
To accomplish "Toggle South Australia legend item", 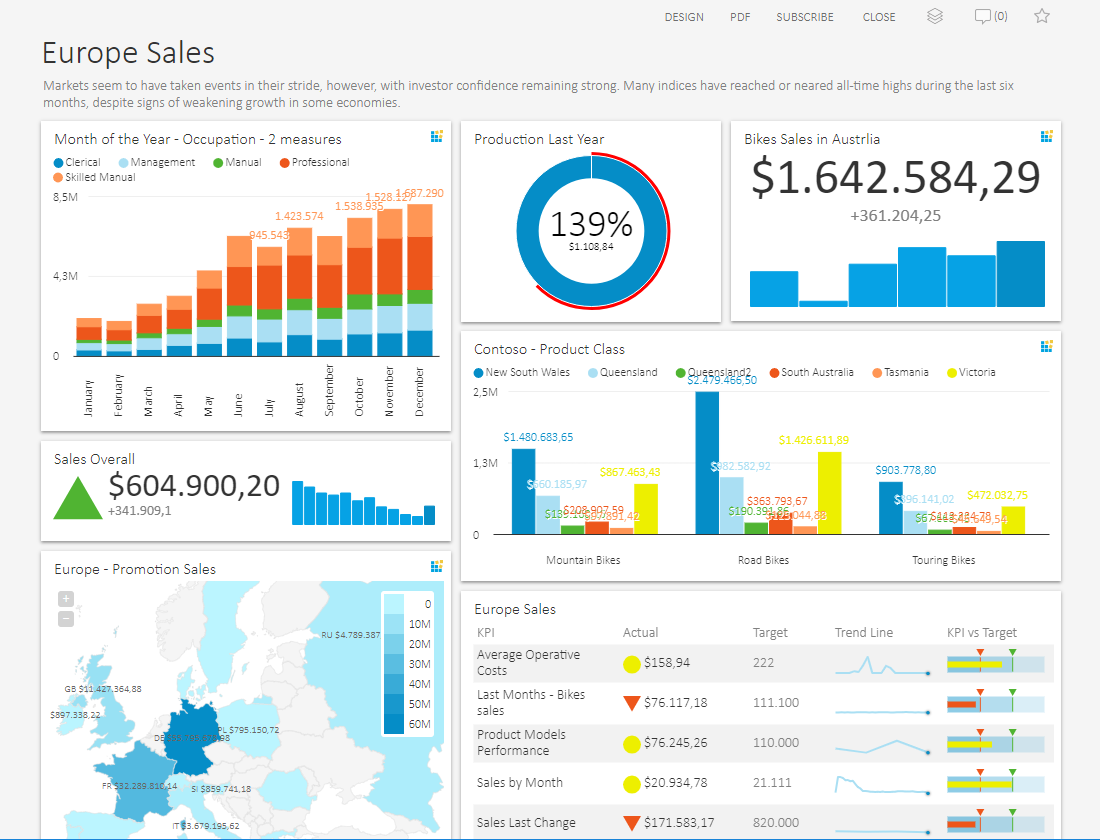I will [x=812, y=372].
